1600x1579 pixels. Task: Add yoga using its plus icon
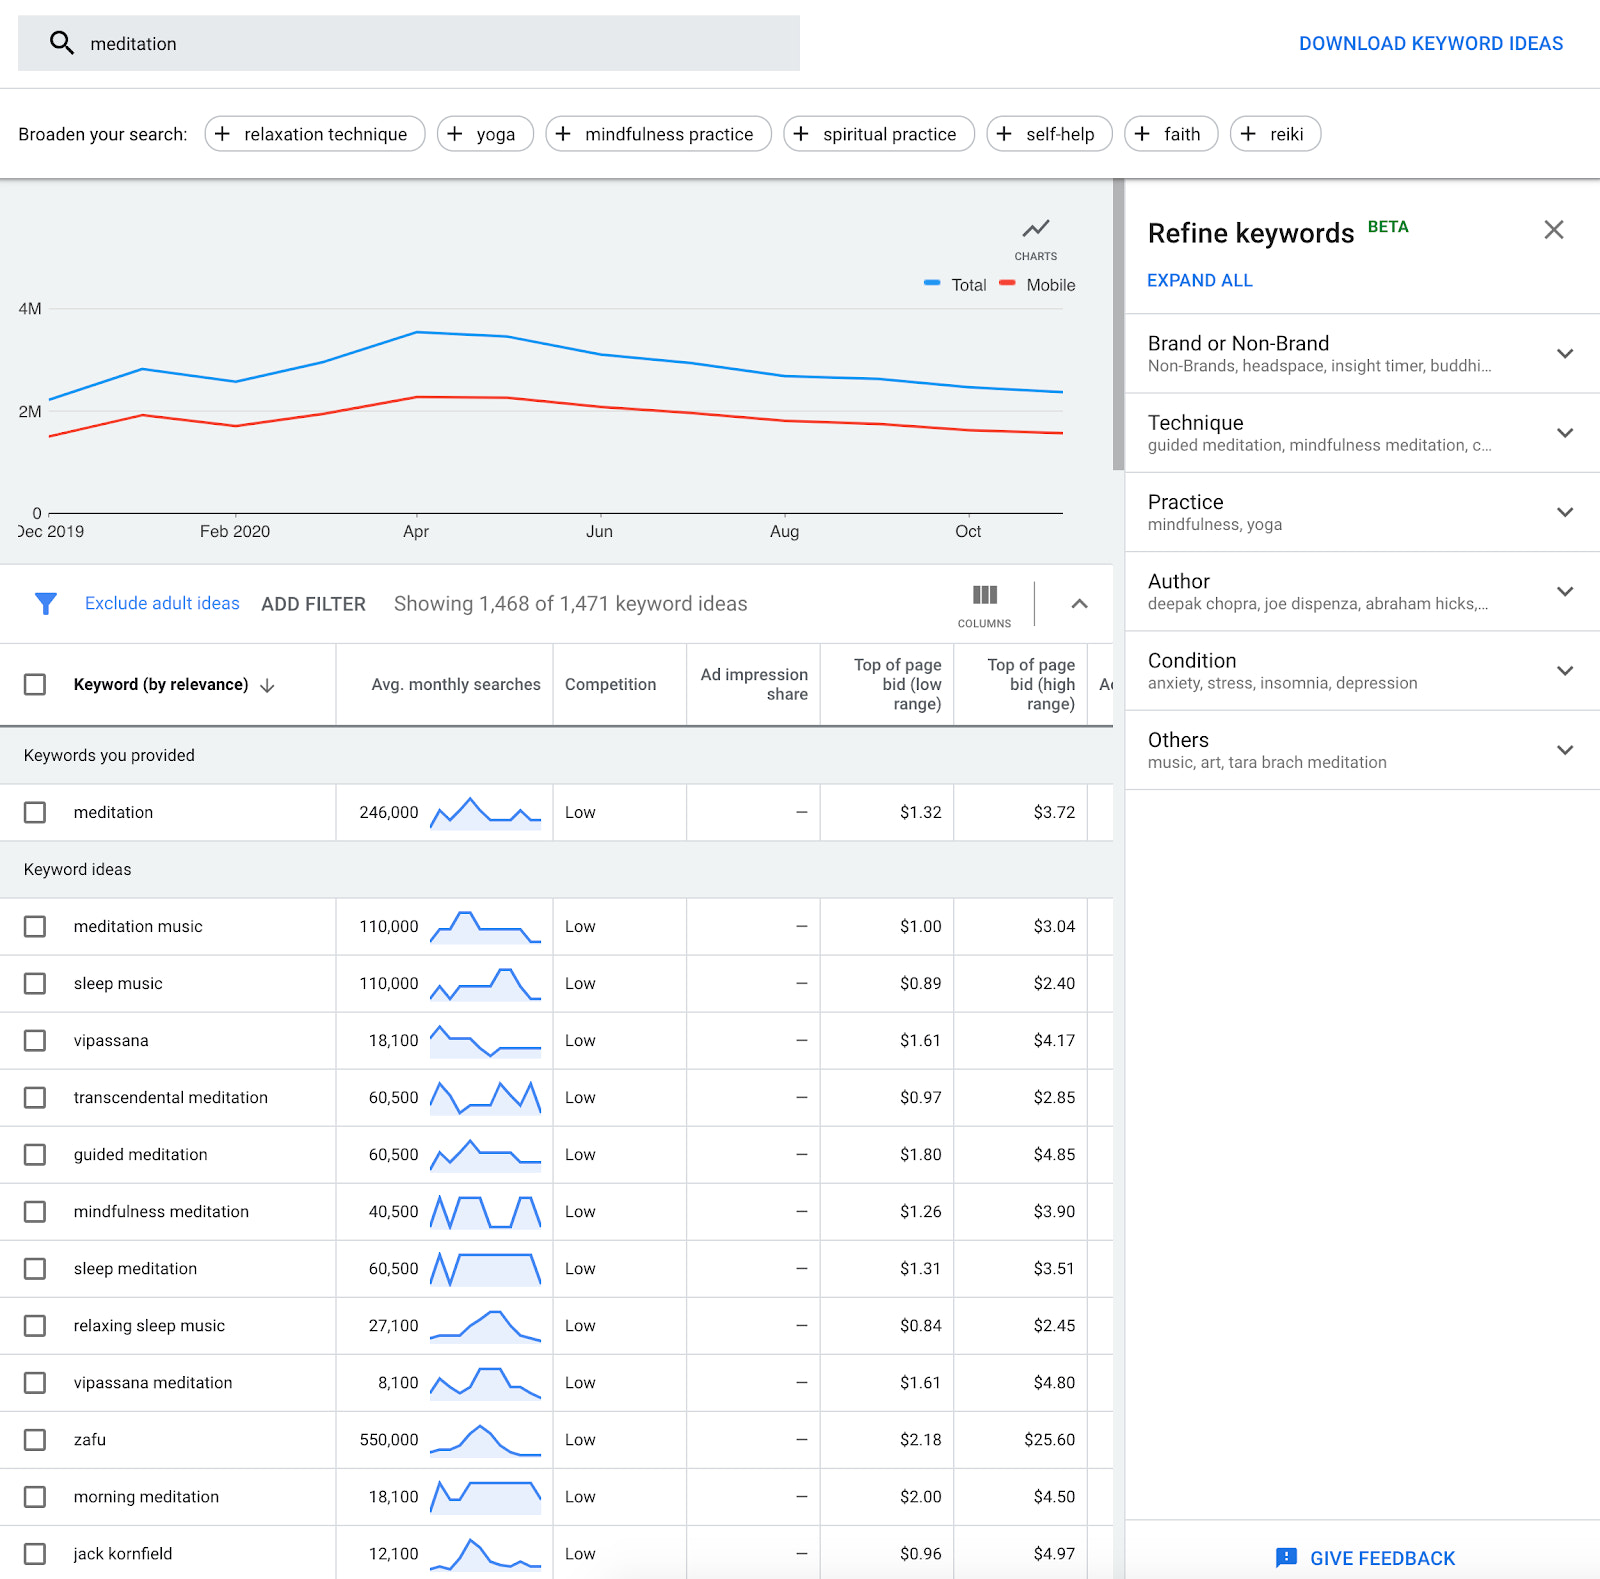click(x=457, y=133)
